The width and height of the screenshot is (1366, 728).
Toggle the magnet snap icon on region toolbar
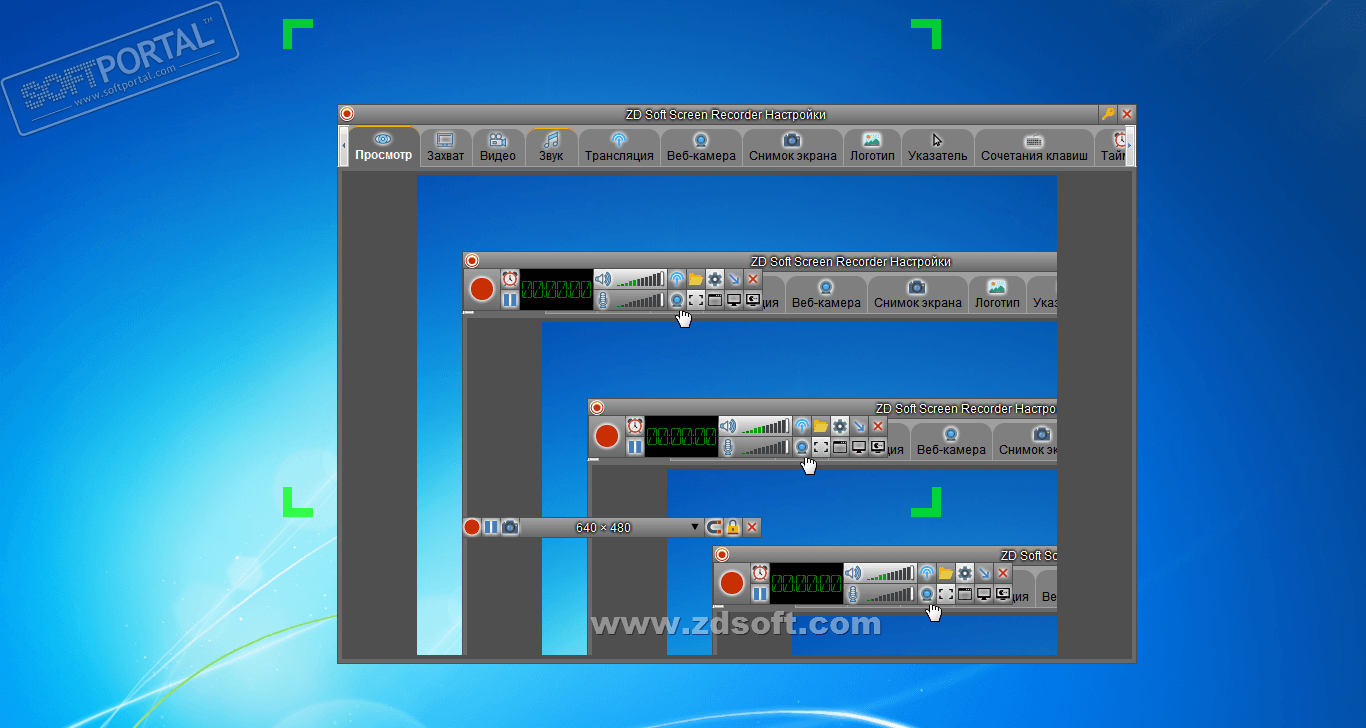pyautogui.click(x=714, y=527)
